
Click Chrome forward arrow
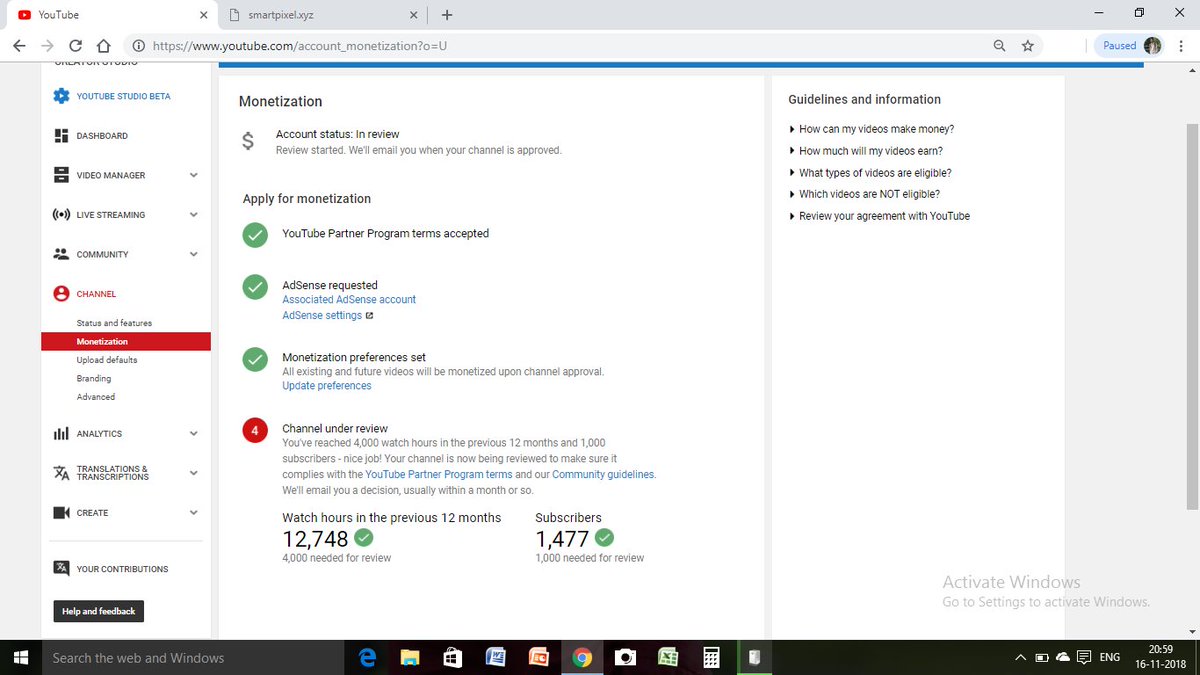(47, 46)
